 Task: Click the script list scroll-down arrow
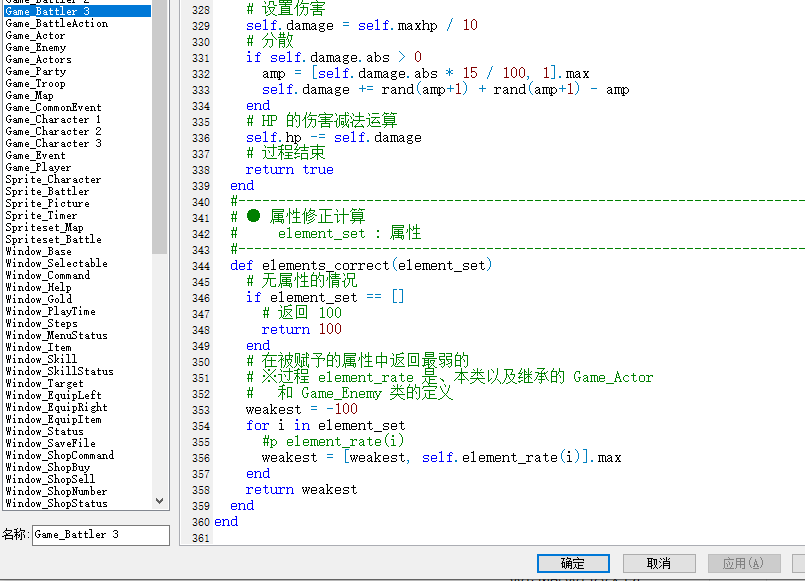click(x=160, y=501)
